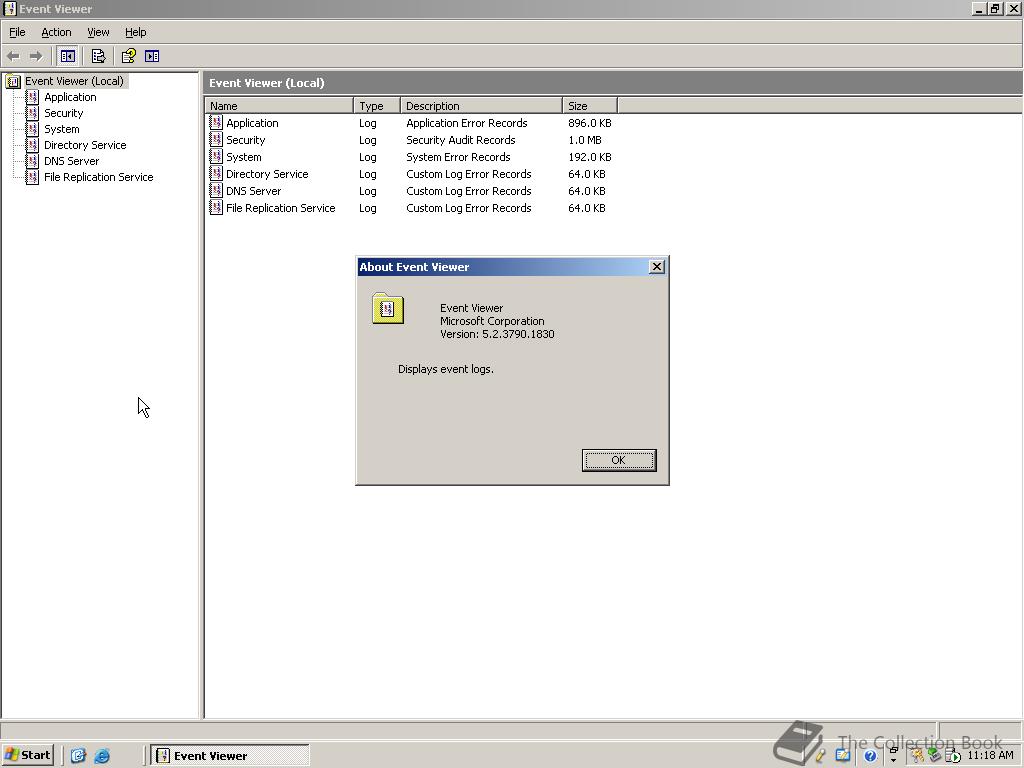Sort by the Size column header

[x=590, y=106]
